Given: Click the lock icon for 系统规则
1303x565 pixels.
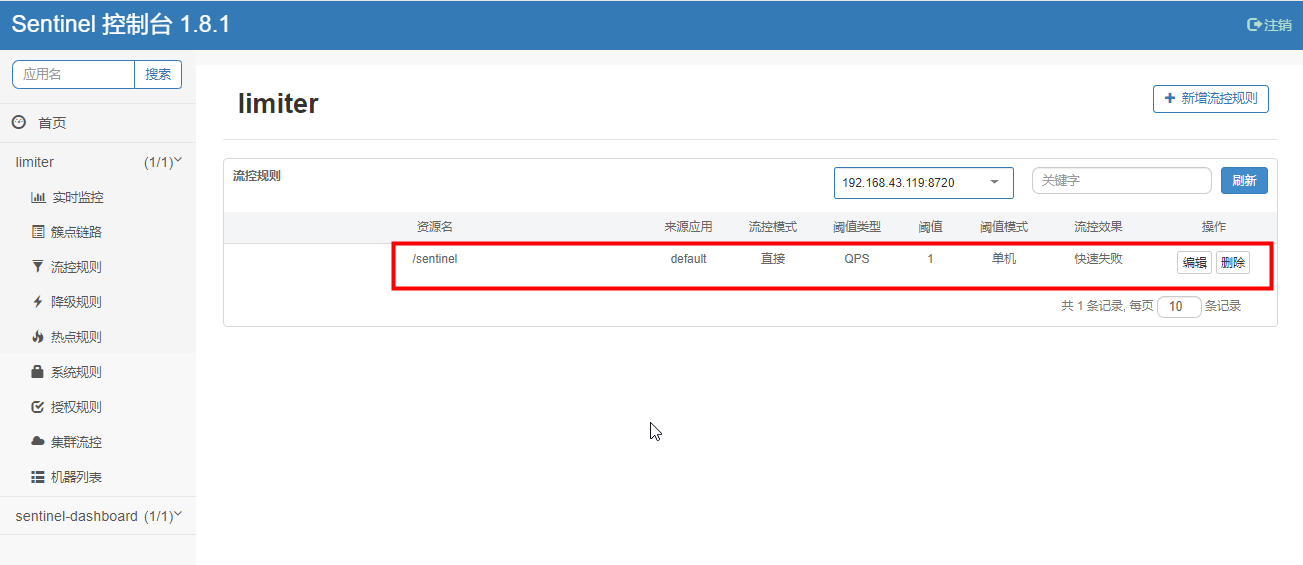Looking at the screenshot, I should 38,372.
